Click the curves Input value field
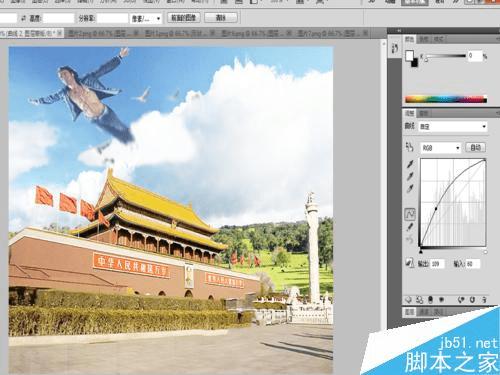The image size is (500, 375). (473, 264)
